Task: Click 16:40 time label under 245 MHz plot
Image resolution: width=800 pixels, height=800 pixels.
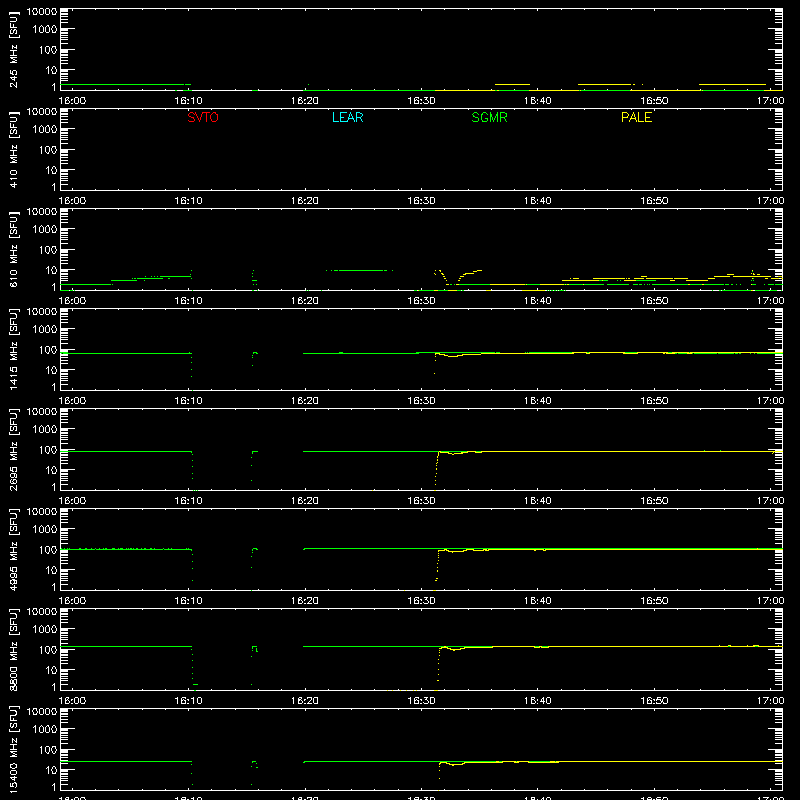Action: point(537,101)
